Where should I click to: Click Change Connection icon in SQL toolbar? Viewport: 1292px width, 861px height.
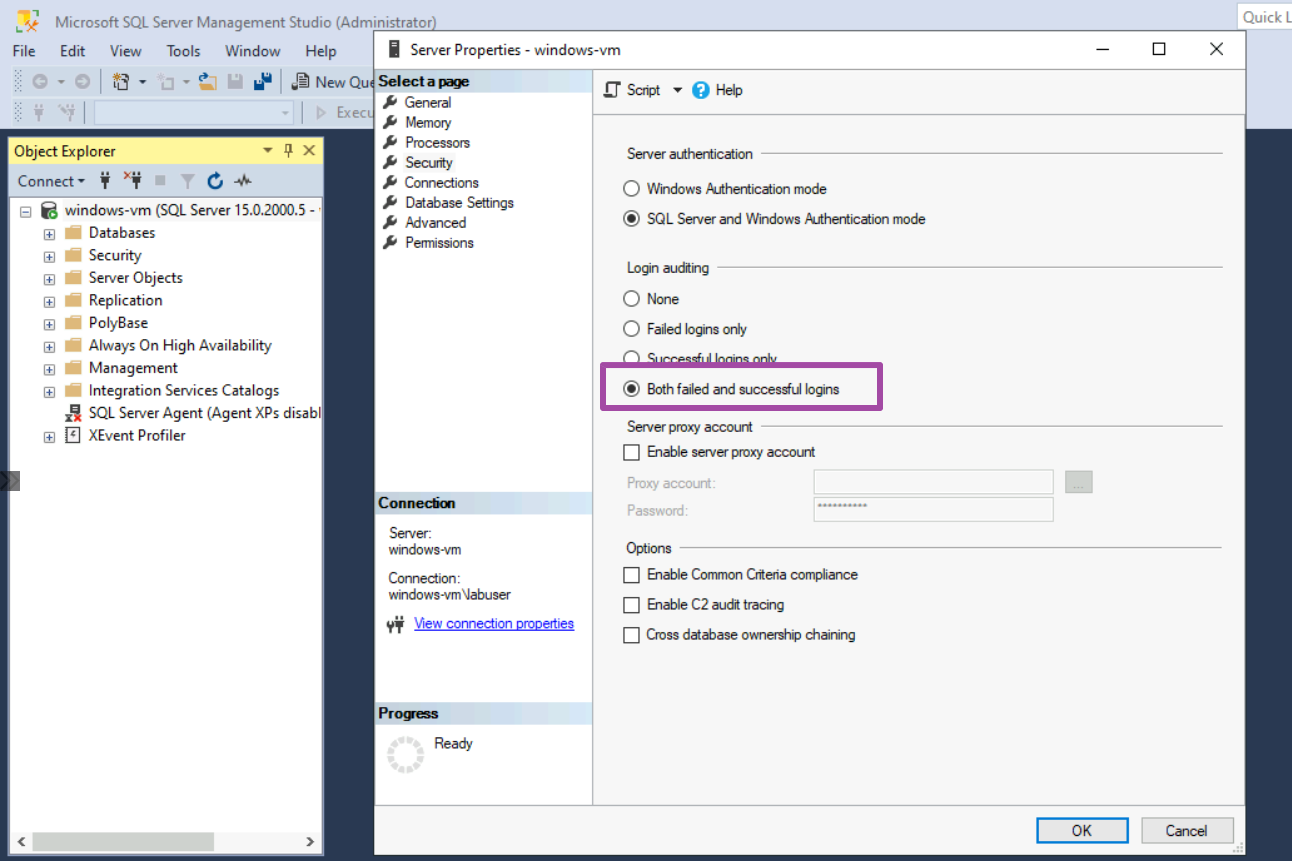pyautogui.click(x=67, y=112)
